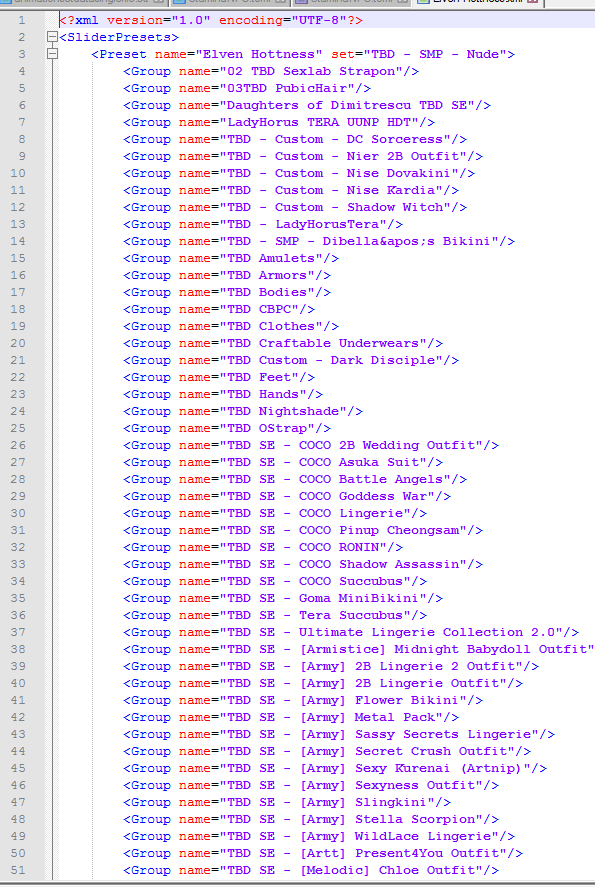595x887 pixels.
Task: Click the "02 TBD Sexlab Strapon" group line
Action: 271,71
